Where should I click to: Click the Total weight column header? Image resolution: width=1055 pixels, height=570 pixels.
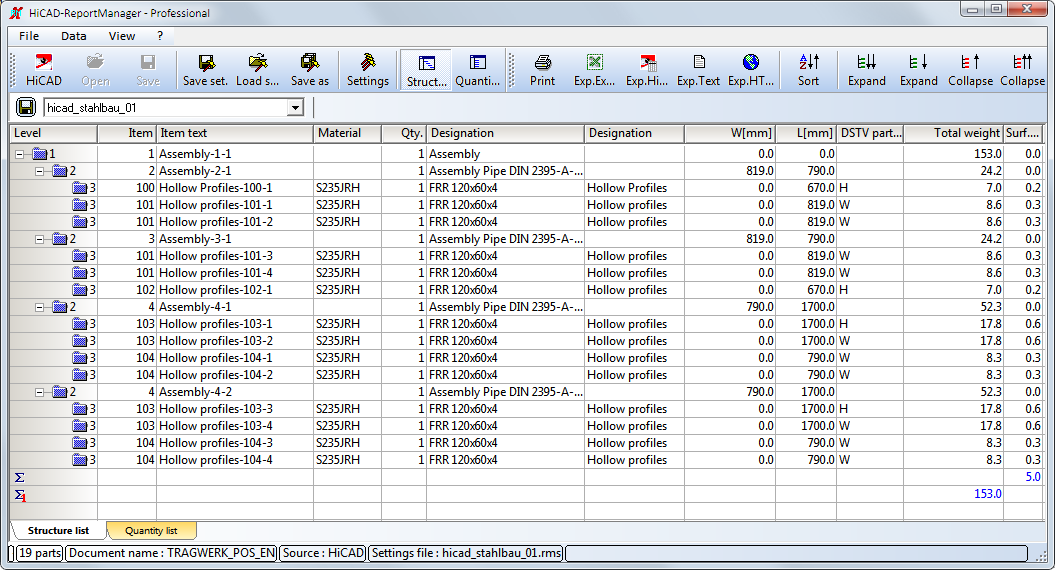click(952, 133)
